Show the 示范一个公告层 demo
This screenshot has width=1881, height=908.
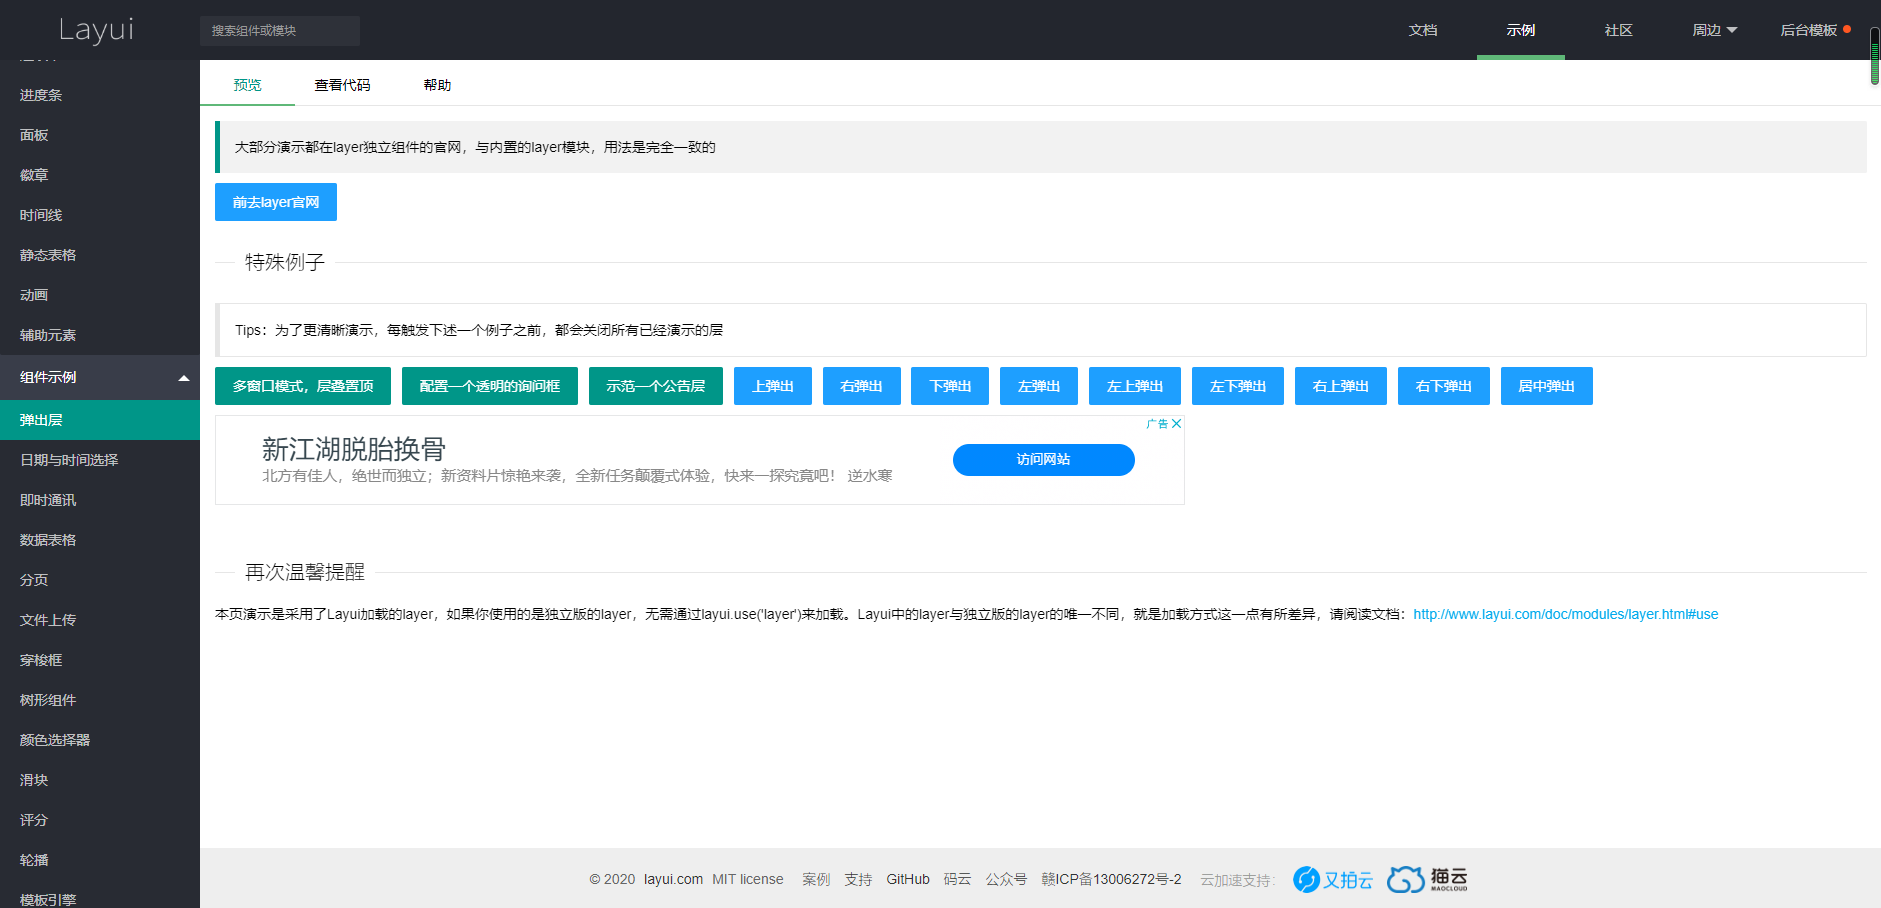pyautogui.click(x=655, y=386)
